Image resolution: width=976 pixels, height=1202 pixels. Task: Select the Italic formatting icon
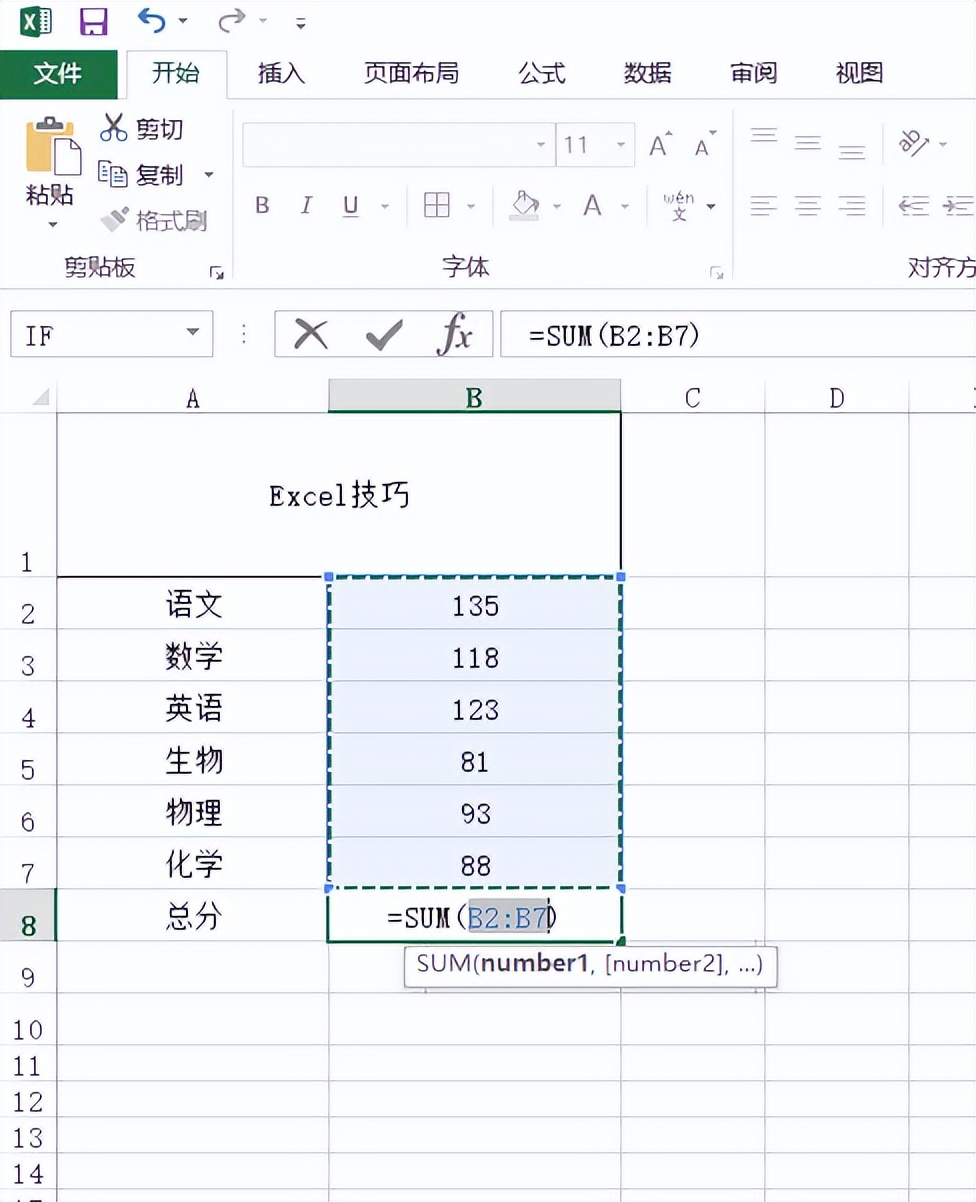click(306, 206)
